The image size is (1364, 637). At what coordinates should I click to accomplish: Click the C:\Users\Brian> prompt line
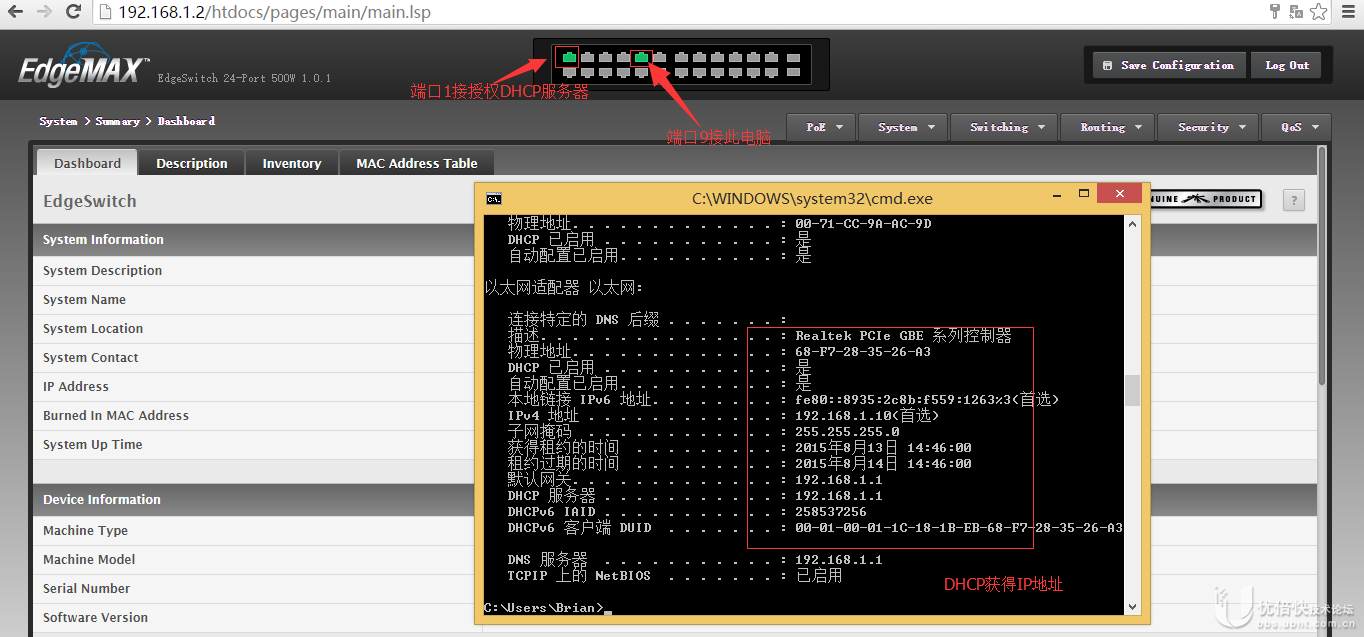545,607
